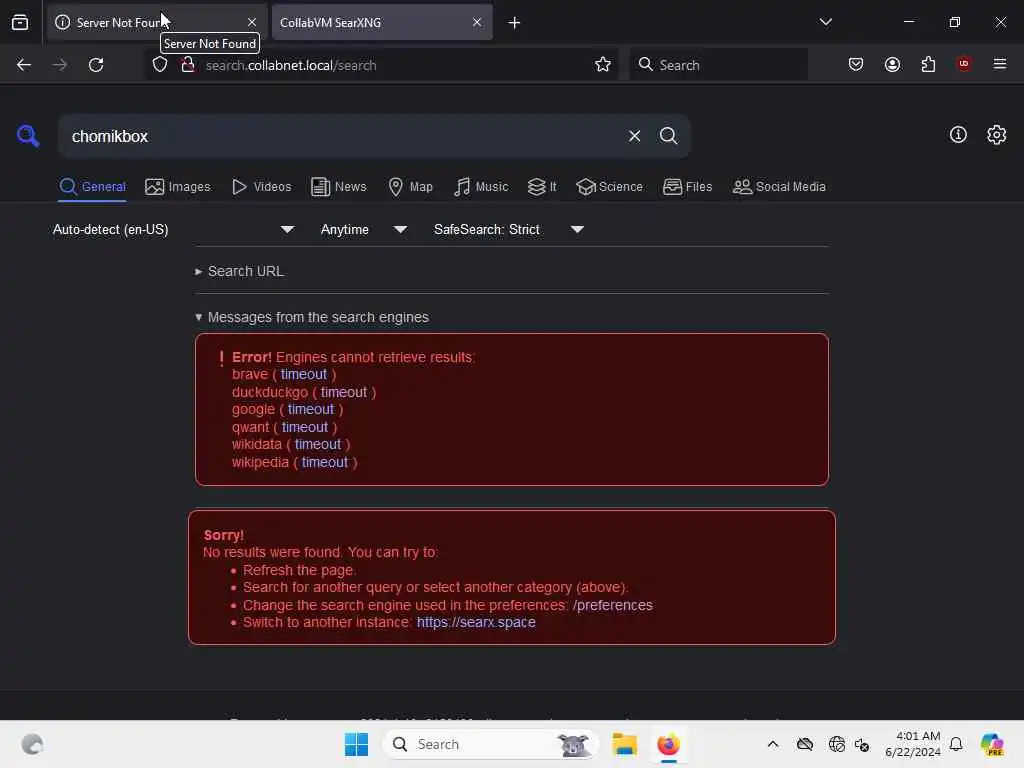Open tracking protection shield icon
Screen dimensions: 1024x768
tap(160, 65)
